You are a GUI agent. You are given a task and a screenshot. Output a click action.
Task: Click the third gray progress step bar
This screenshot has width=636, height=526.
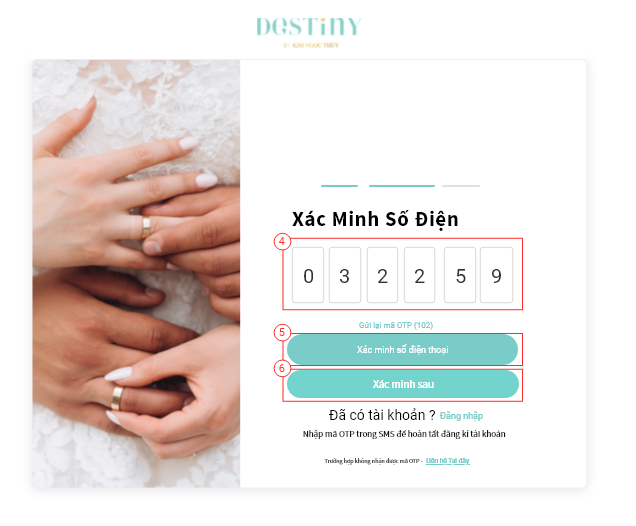461,186
